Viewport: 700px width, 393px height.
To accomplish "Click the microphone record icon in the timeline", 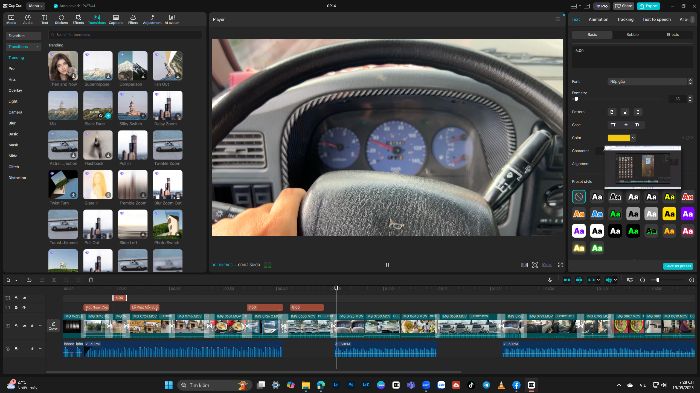I will 550,280.
